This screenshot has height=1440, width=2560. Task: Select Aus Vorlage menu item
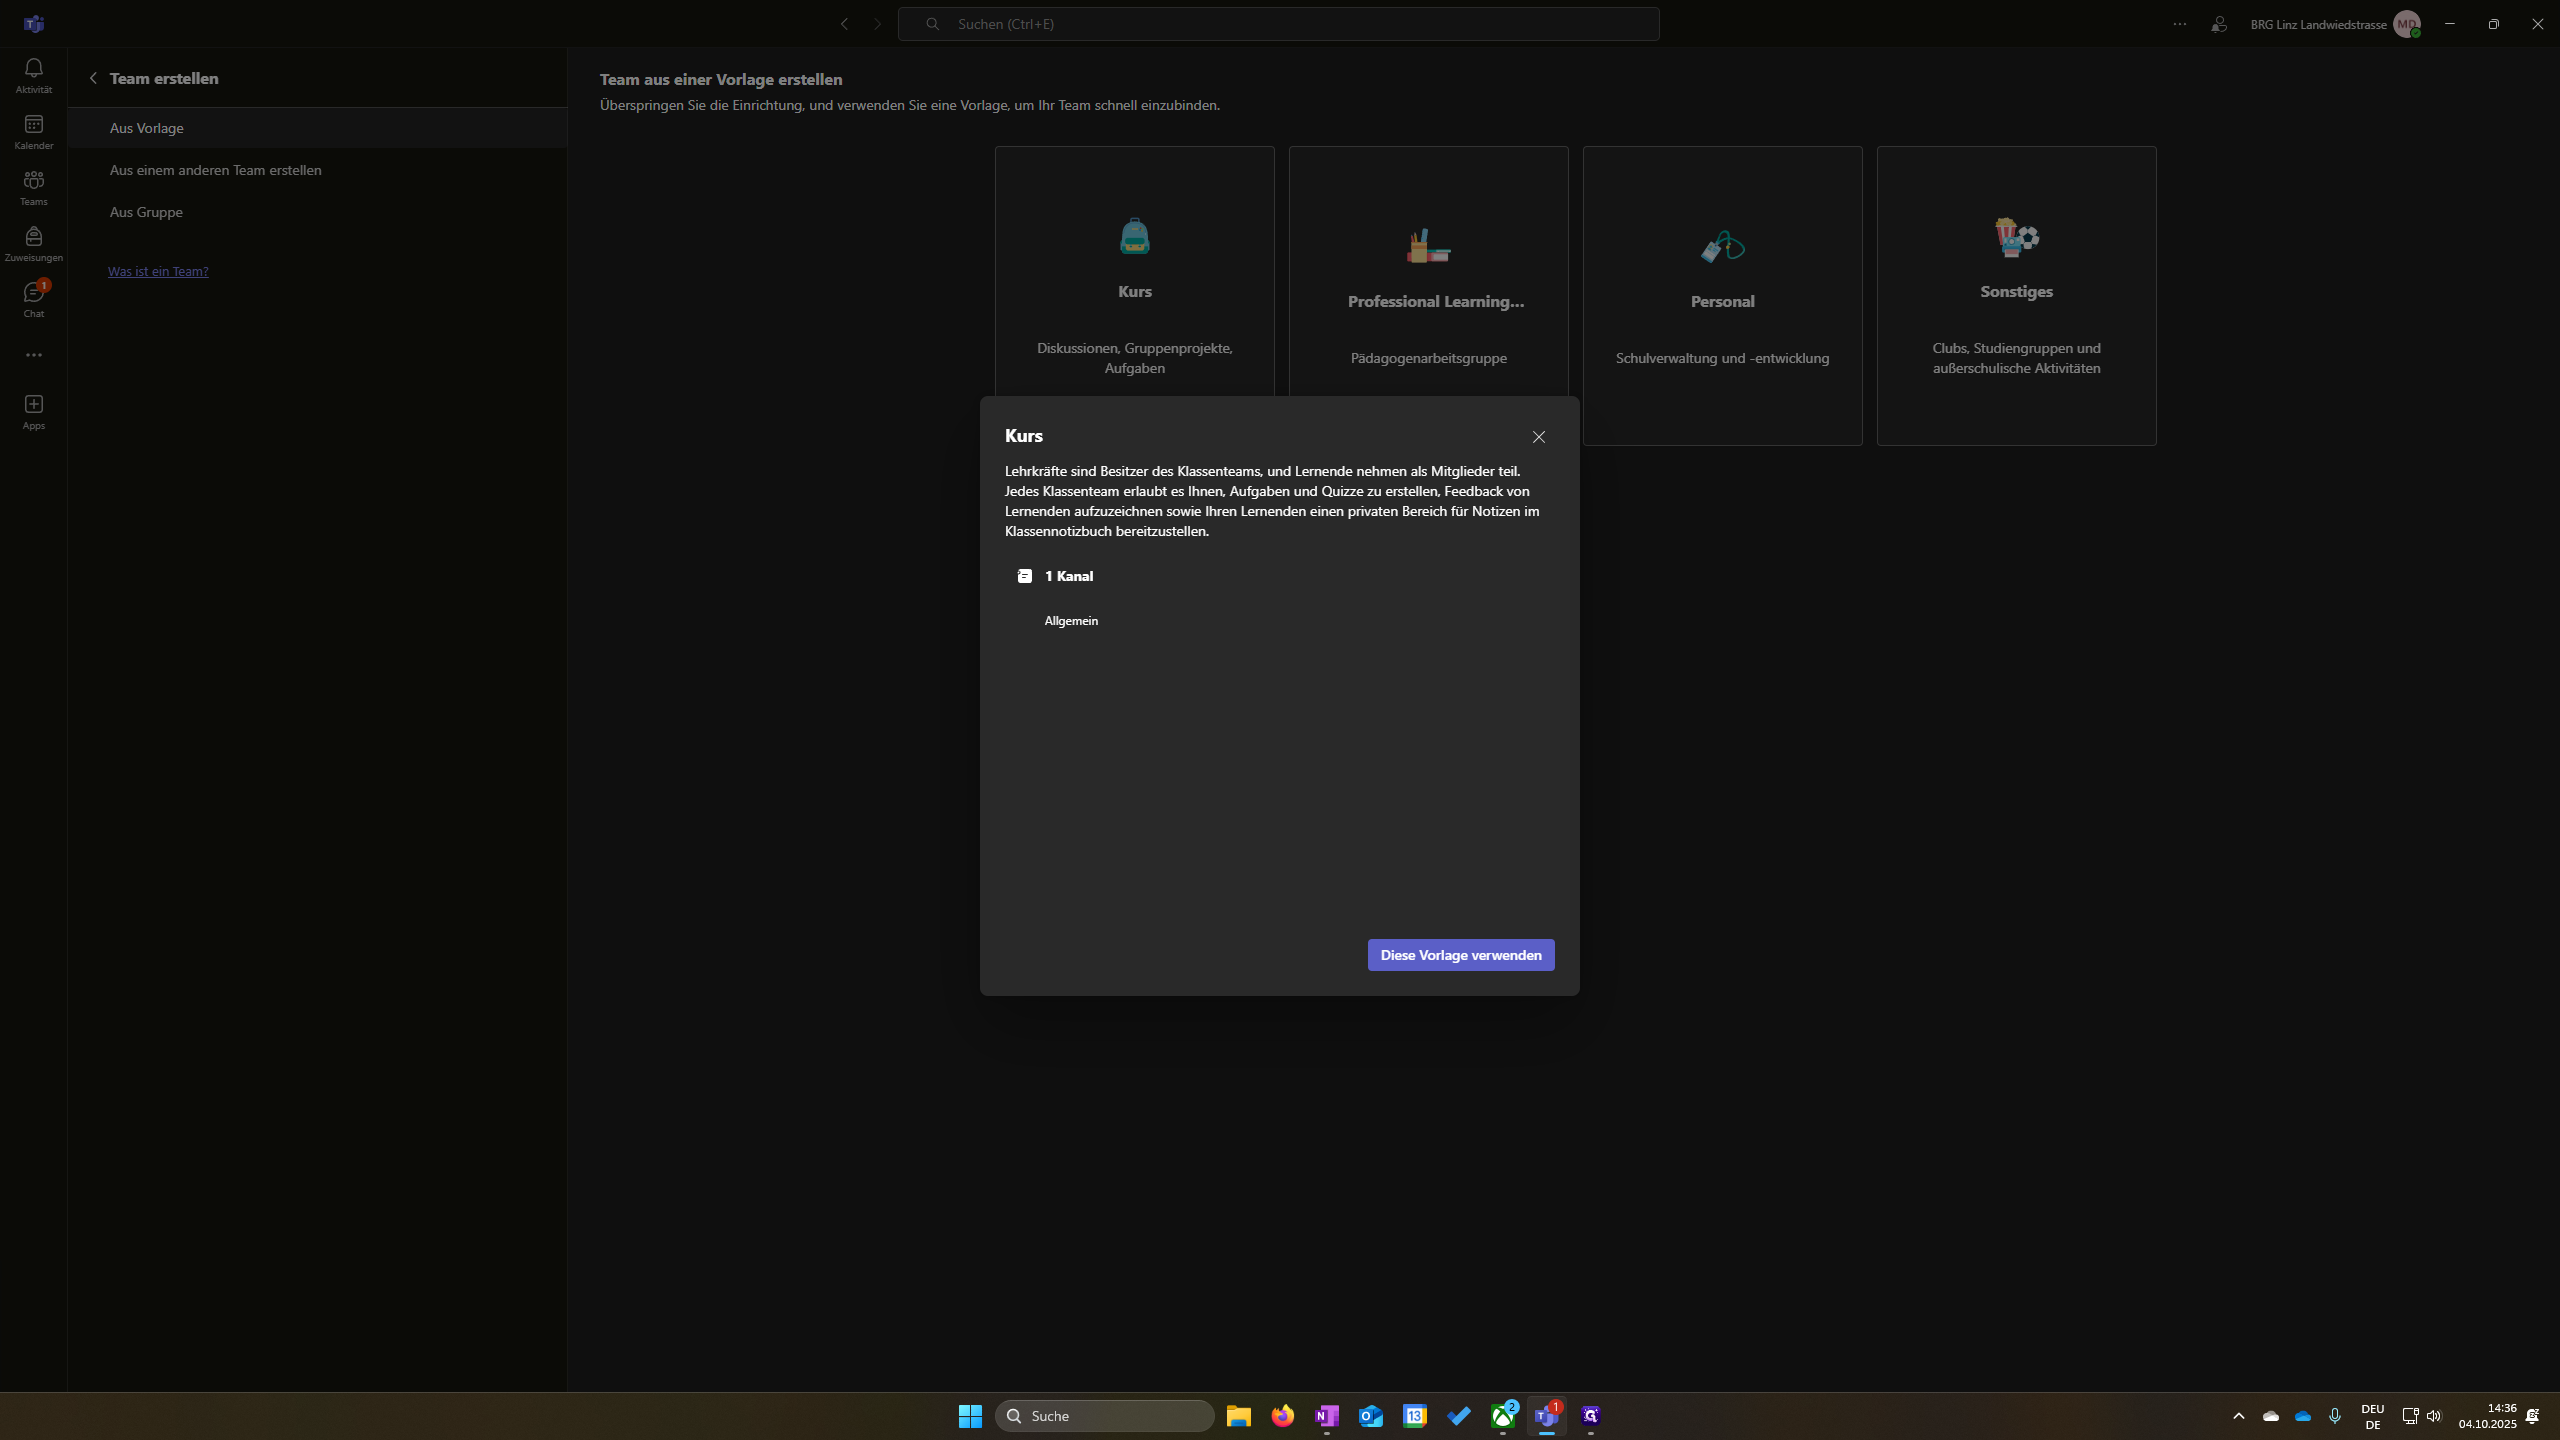tap(146, 128)
